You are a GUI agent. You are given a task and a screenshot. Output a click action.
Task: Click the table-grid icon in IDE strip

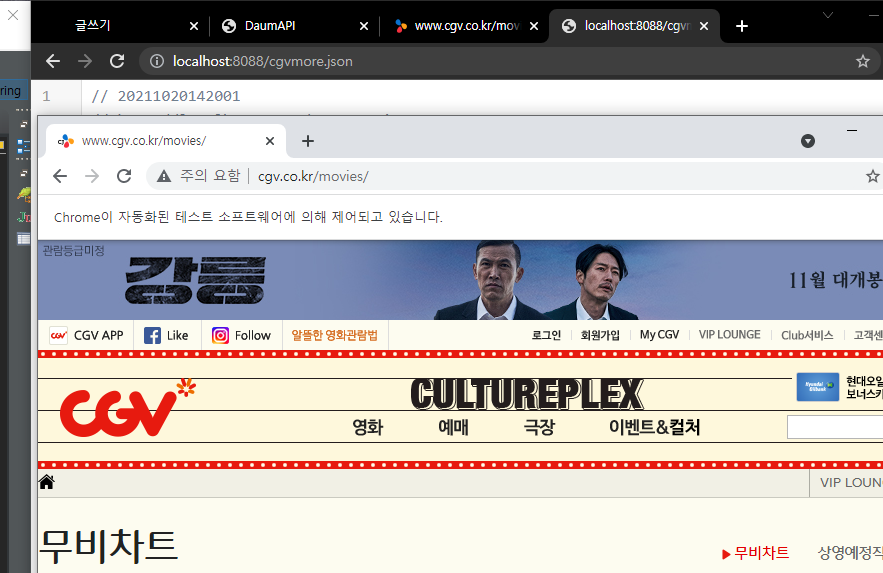coord(24,239)
